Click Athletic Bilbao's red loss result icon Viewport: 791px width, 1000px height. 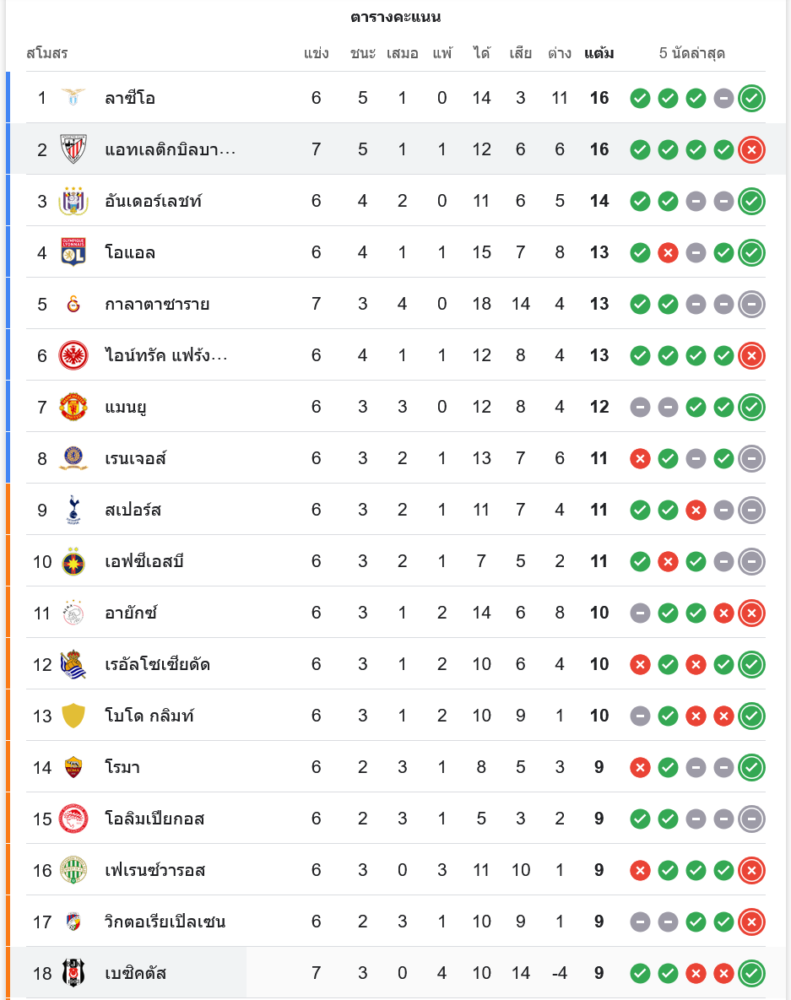click(752, 150)
